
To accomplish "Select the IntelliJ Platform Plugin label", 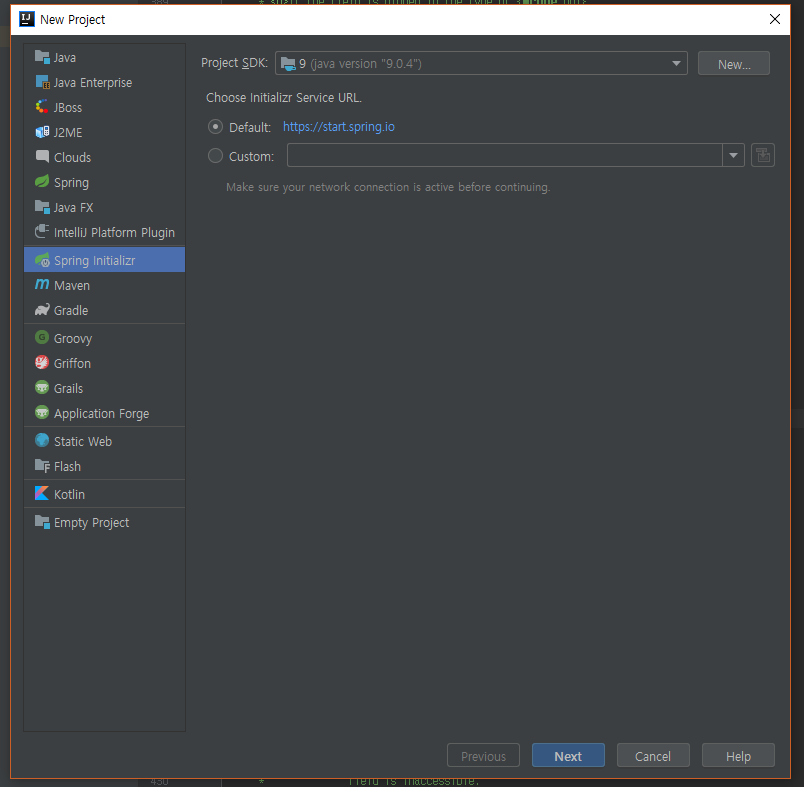I will (114, 233).
